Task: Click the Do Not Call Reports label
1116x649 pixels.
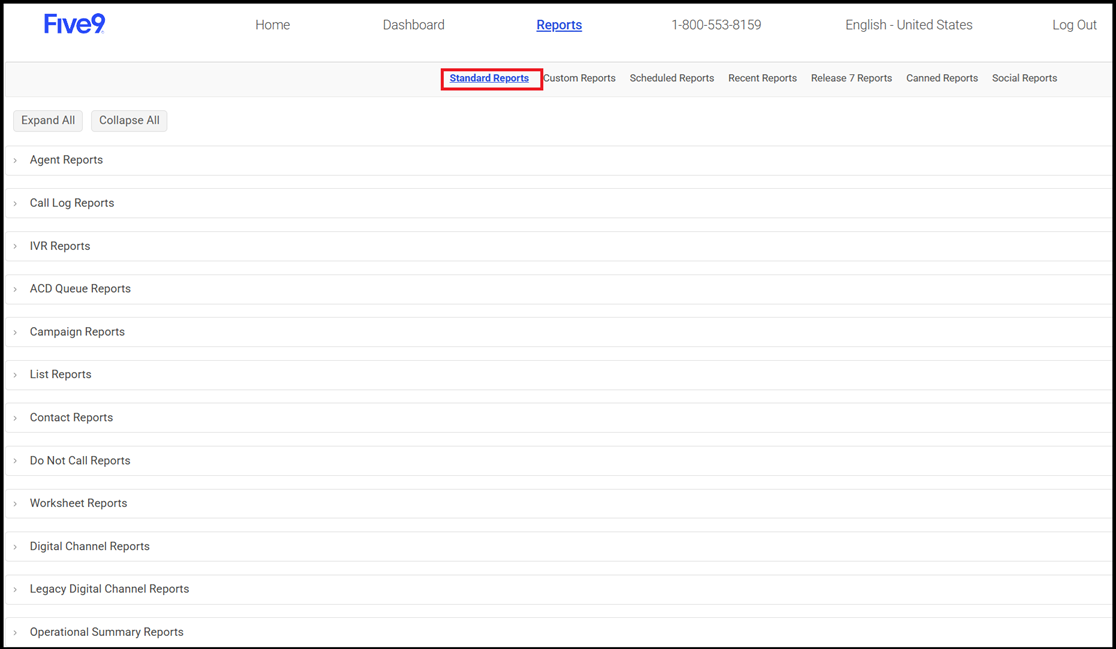Action: [x=80, y=460]
